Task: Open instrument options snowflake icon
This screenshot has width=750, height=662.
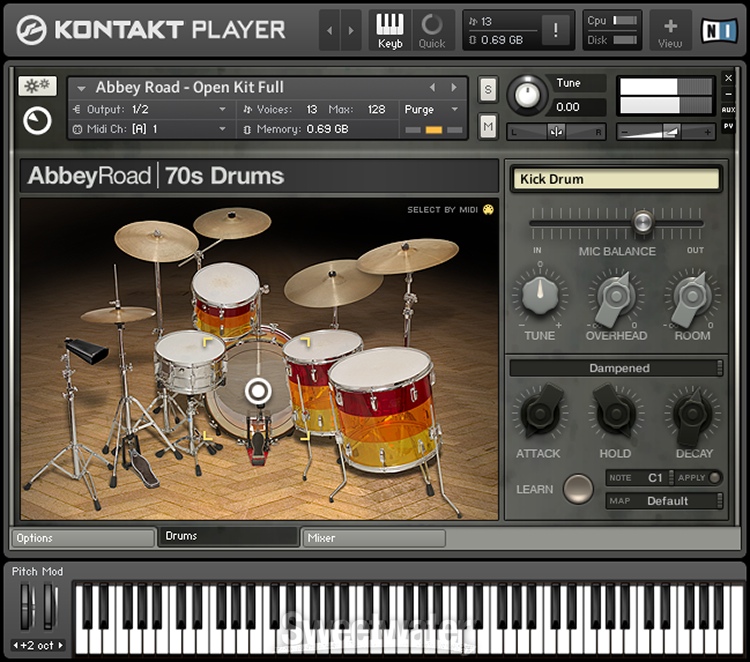Action: [x=37, y=86]
